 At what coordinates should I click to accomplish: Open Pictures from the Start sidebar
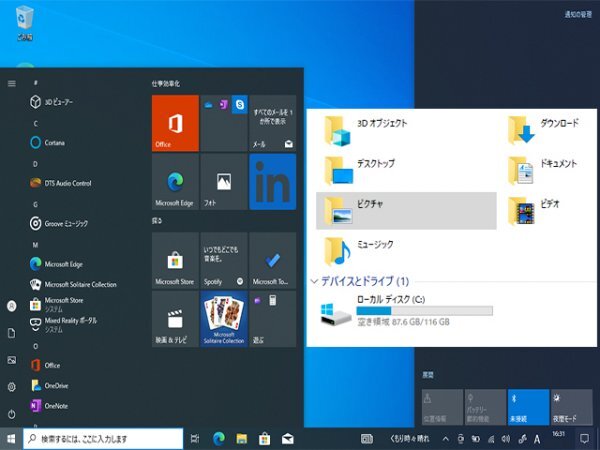pos(12,360)
